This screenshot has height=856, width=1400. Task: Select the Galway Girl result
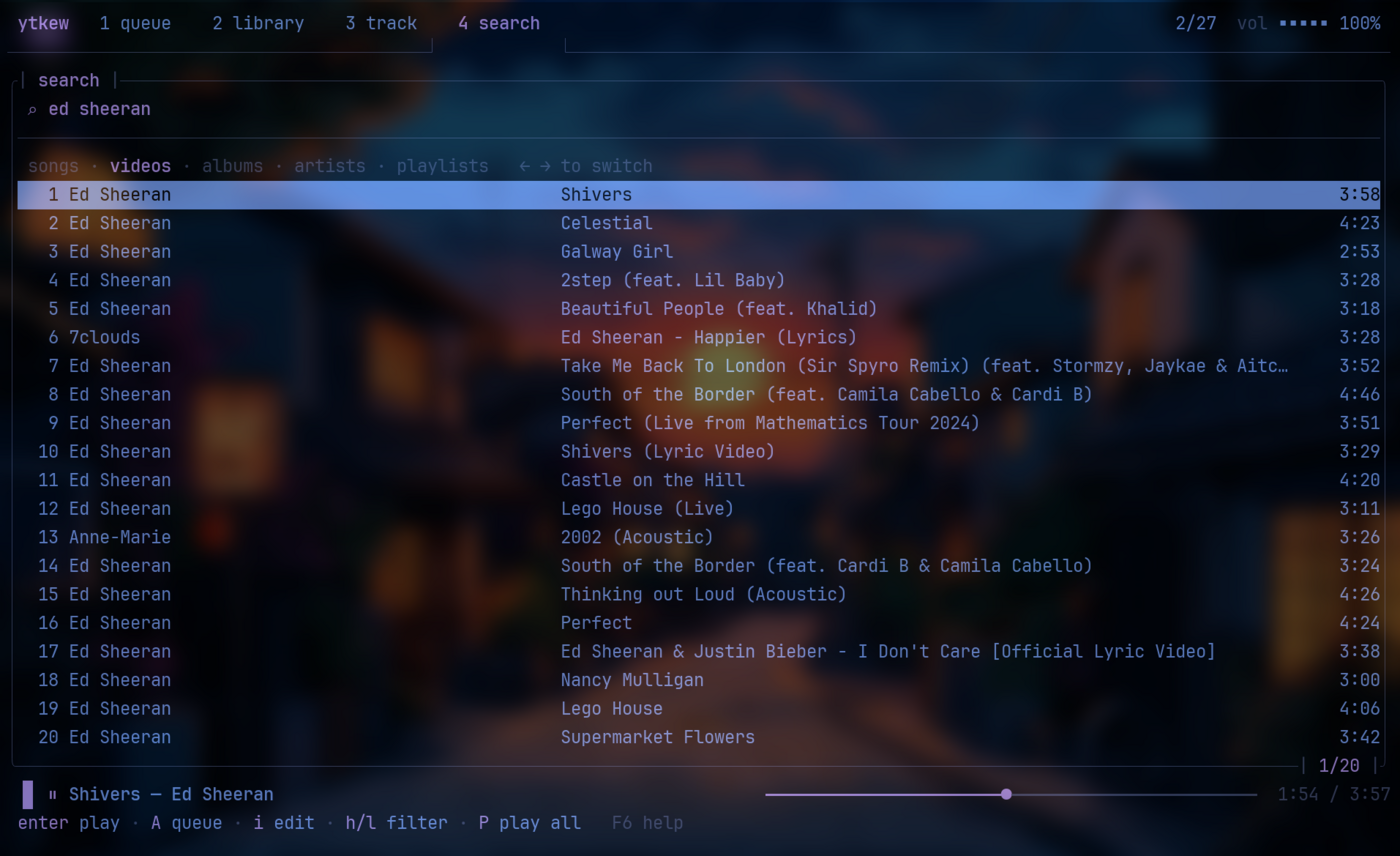(x=698, y=252)
